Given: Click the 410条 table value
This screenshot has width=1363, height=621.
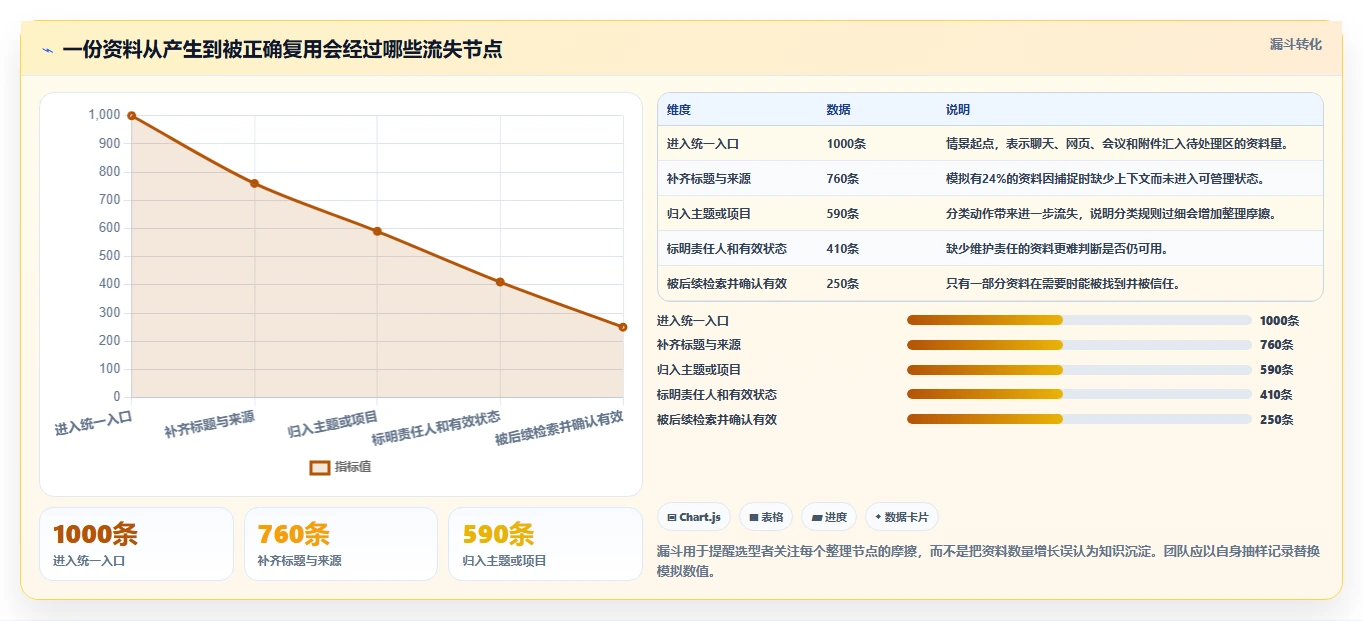Looking at the screenshot, I should [842, 249].
